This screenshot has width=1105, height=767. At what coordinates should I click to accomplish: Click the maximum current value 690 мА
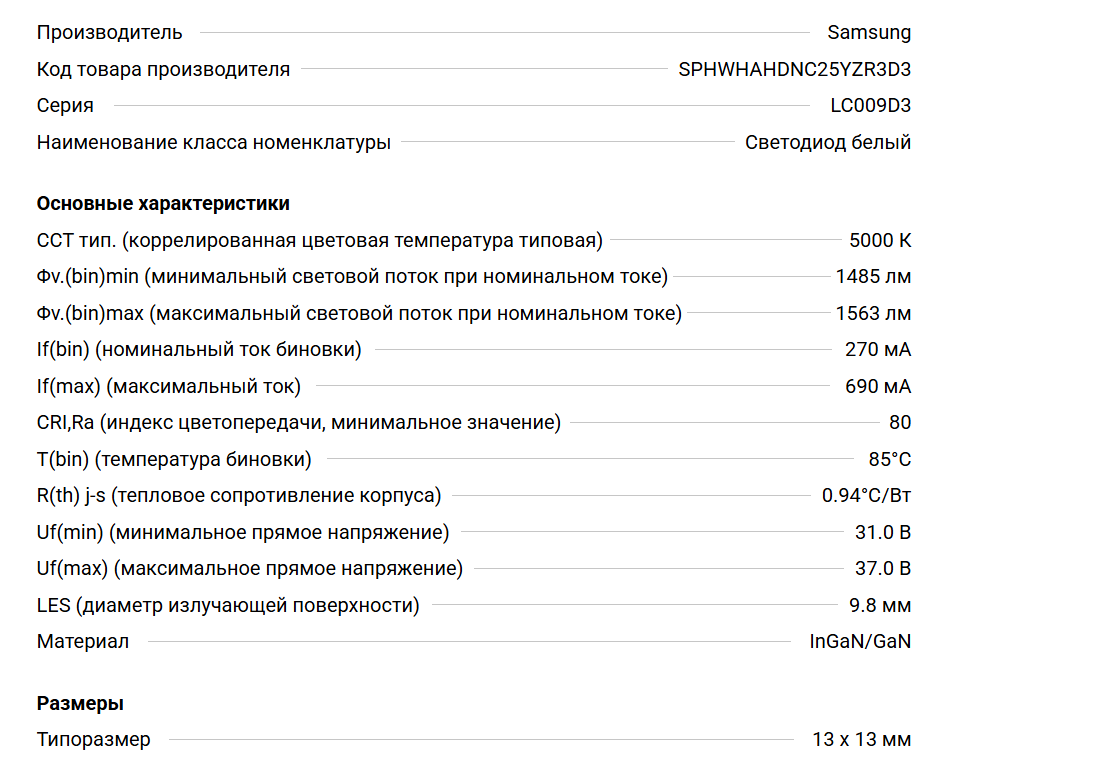point(878,386)
